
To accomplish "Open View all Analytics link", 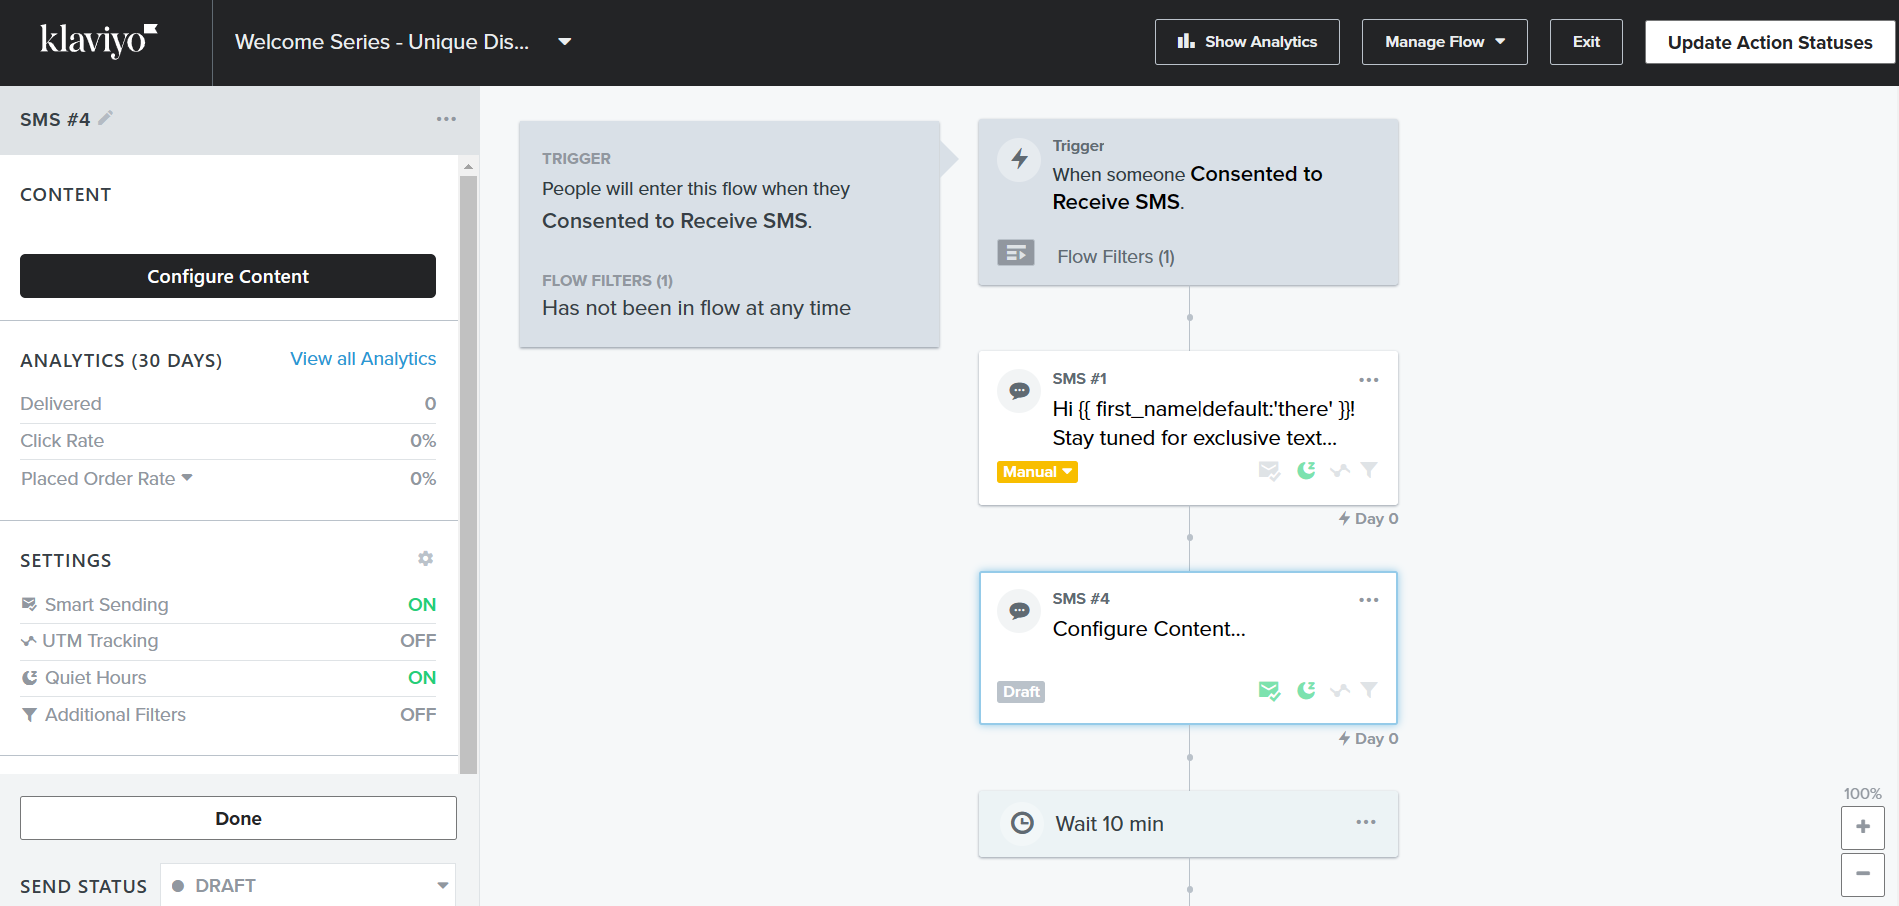I will [x=363, y=359].
